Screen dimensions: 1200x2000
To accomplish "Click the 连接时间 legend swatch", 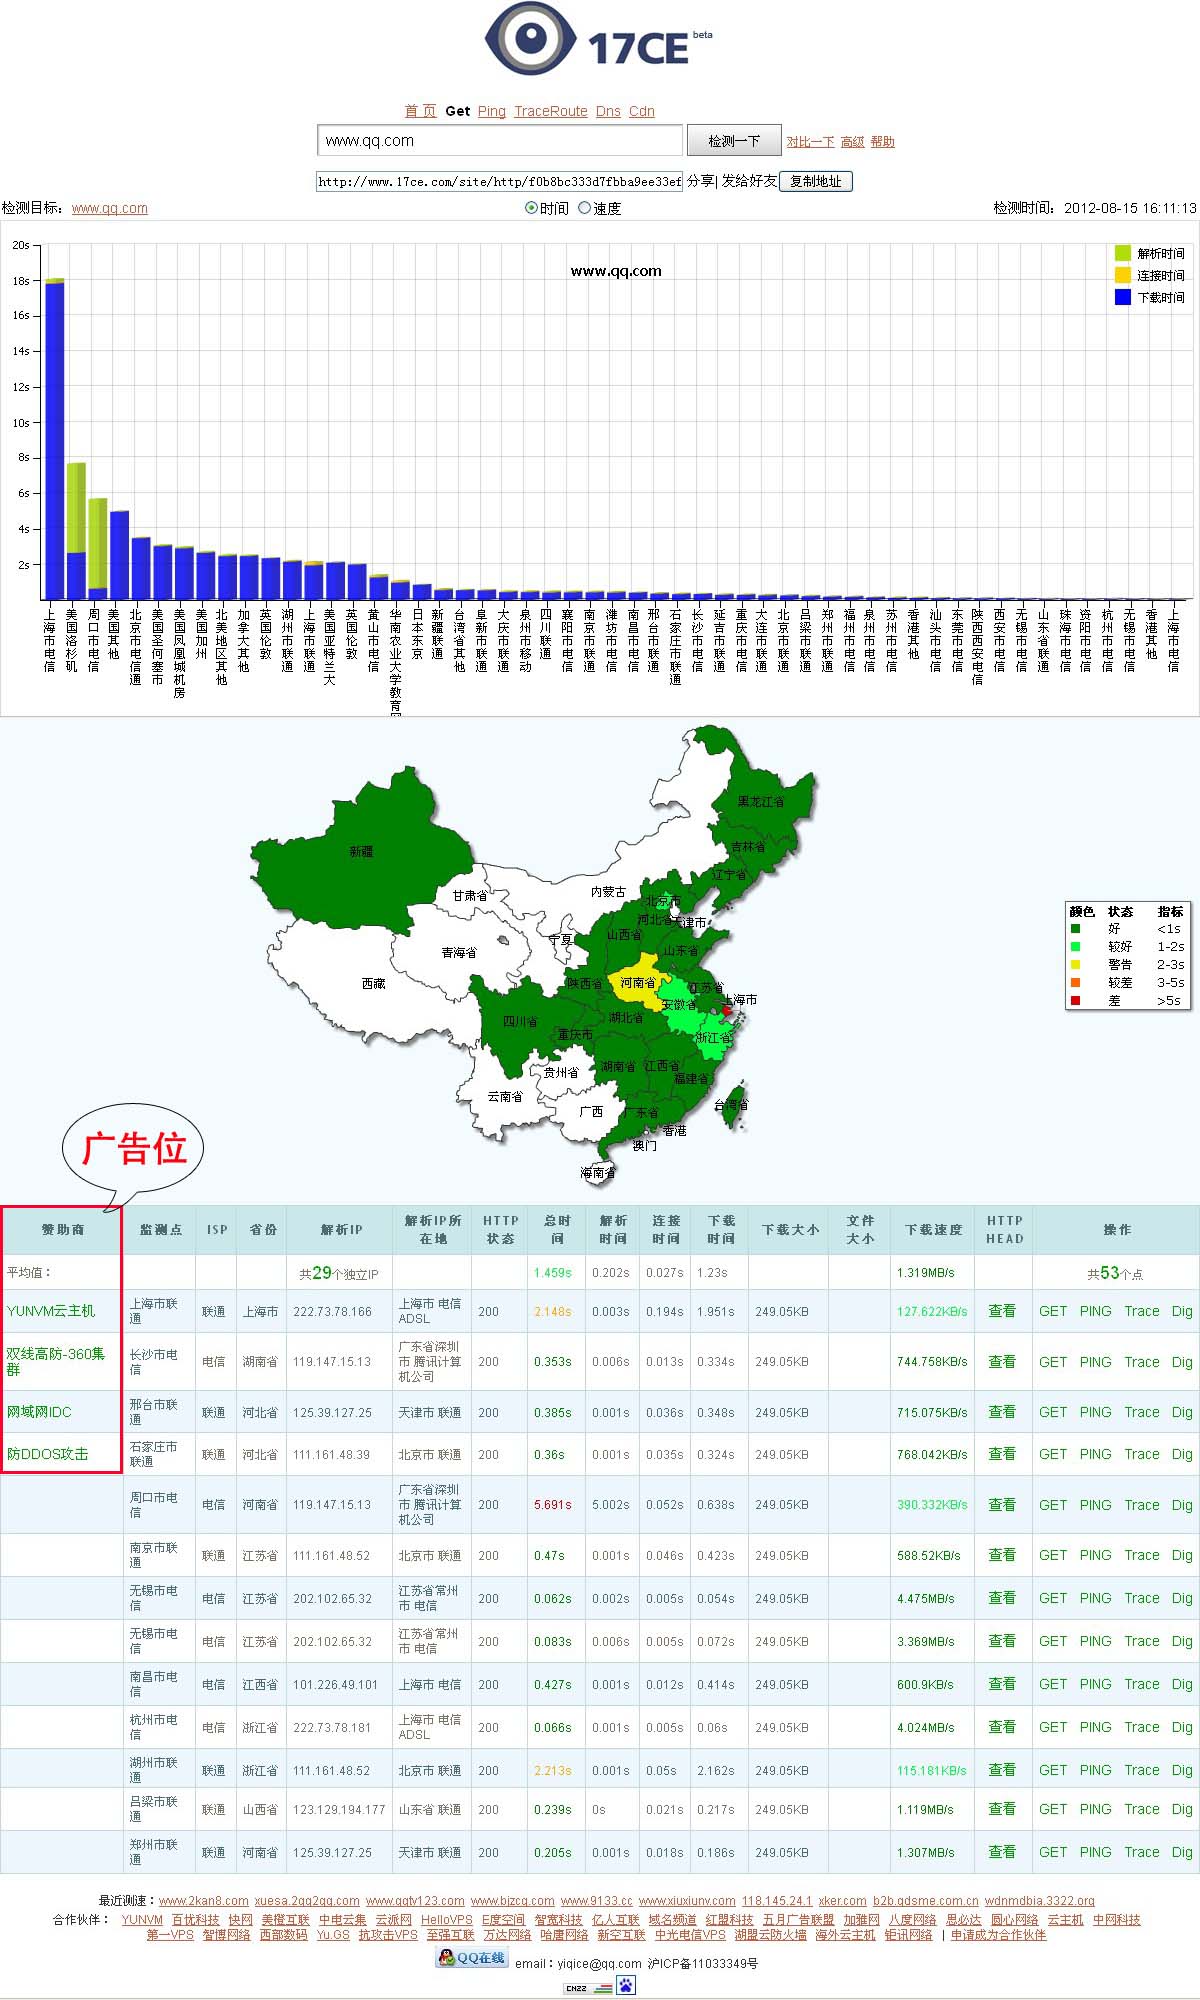I will coord(1123,275).
